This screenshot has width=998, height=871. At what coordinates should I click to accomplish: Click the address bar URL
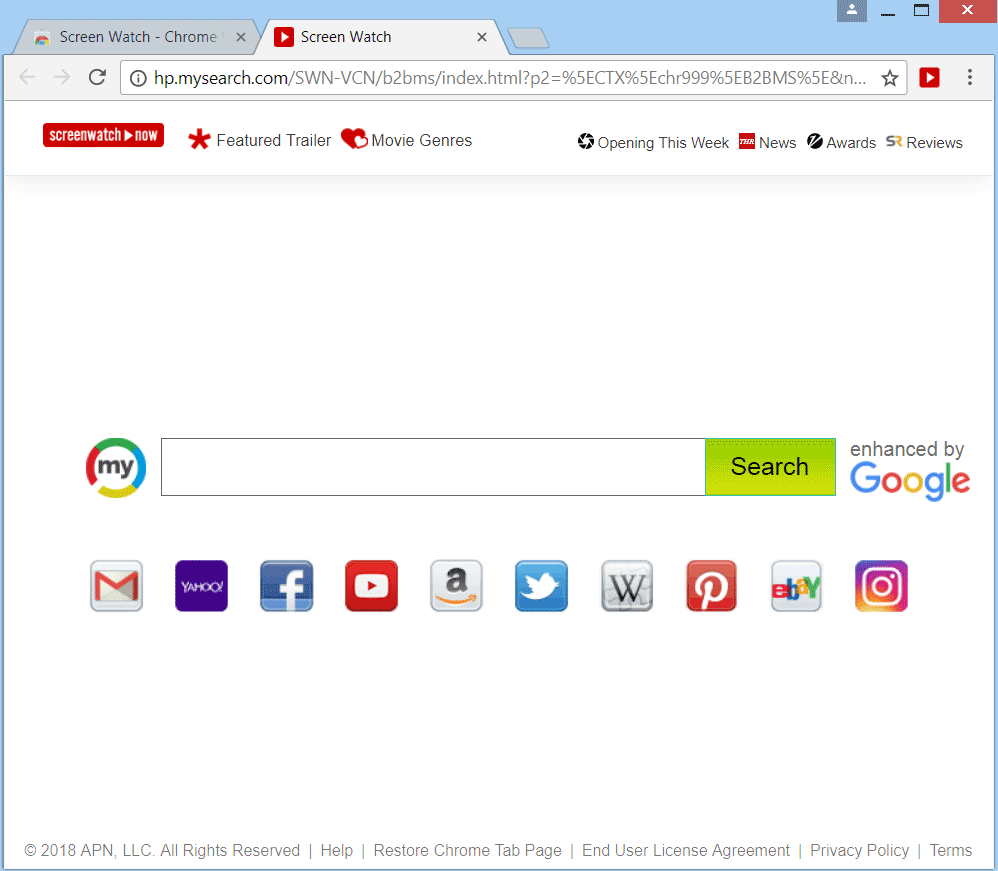click(509, 78)
